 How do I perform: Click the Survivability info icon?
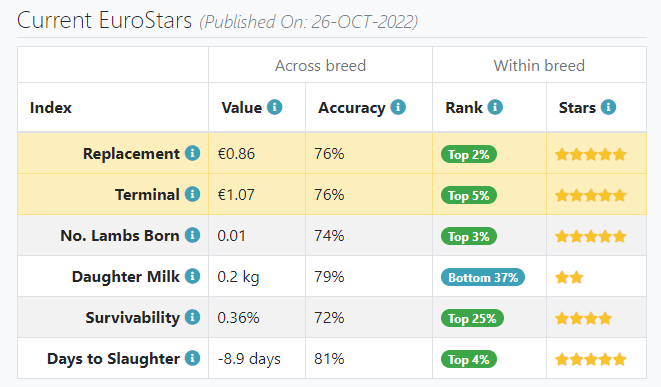192,317
